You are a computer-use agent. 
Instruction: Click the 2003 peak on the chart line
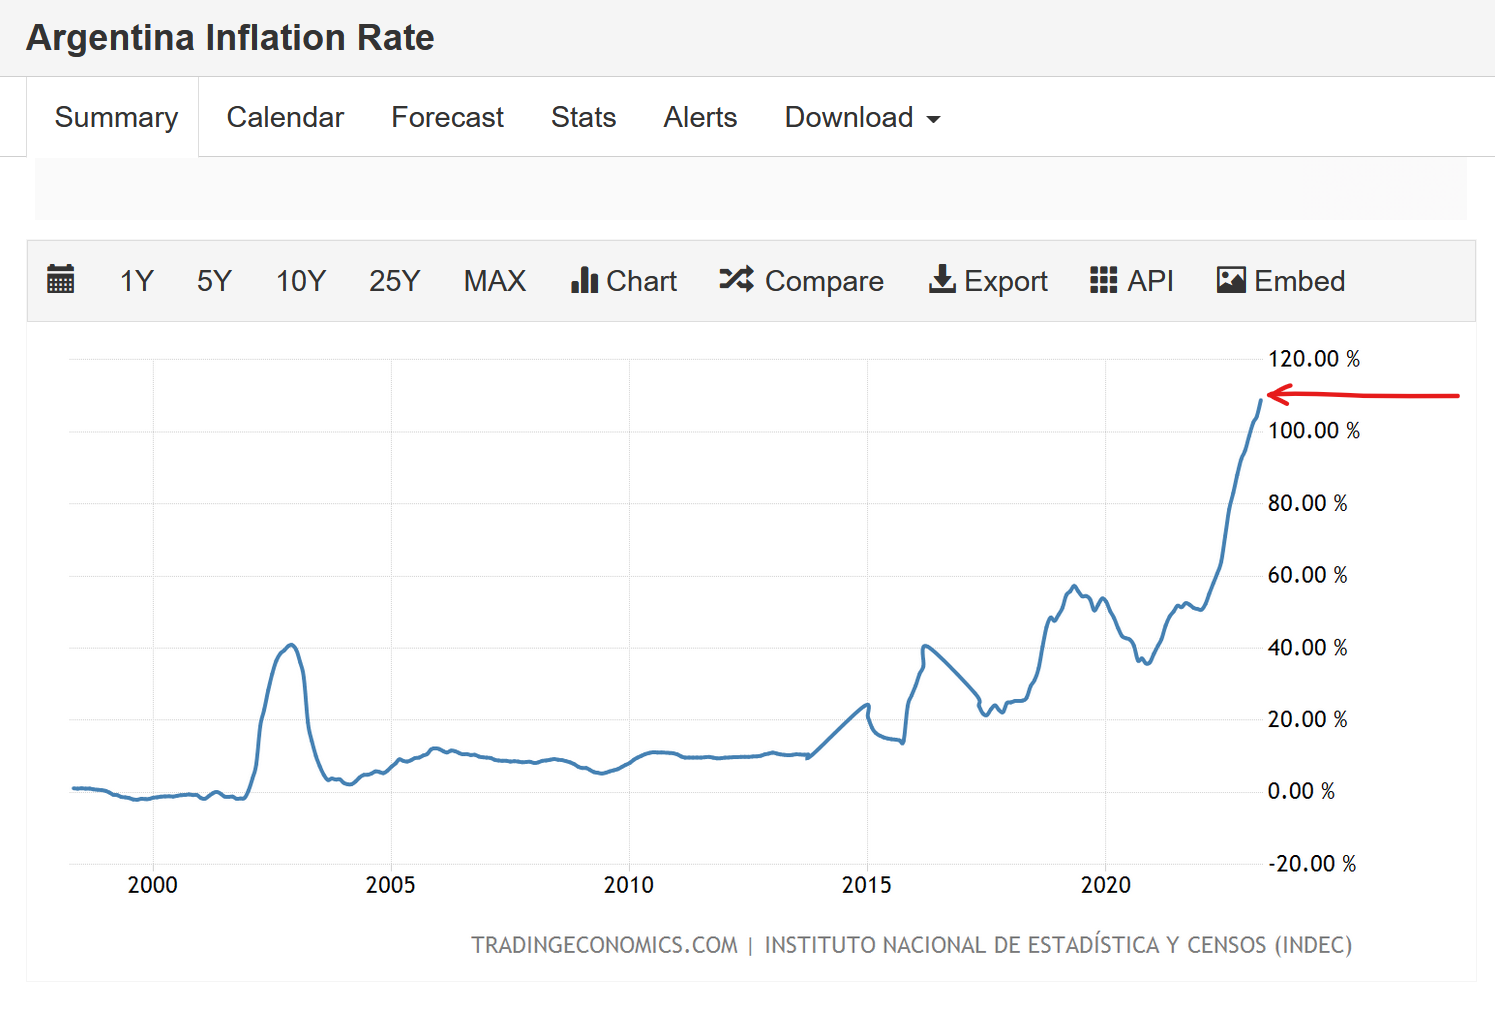290,645
